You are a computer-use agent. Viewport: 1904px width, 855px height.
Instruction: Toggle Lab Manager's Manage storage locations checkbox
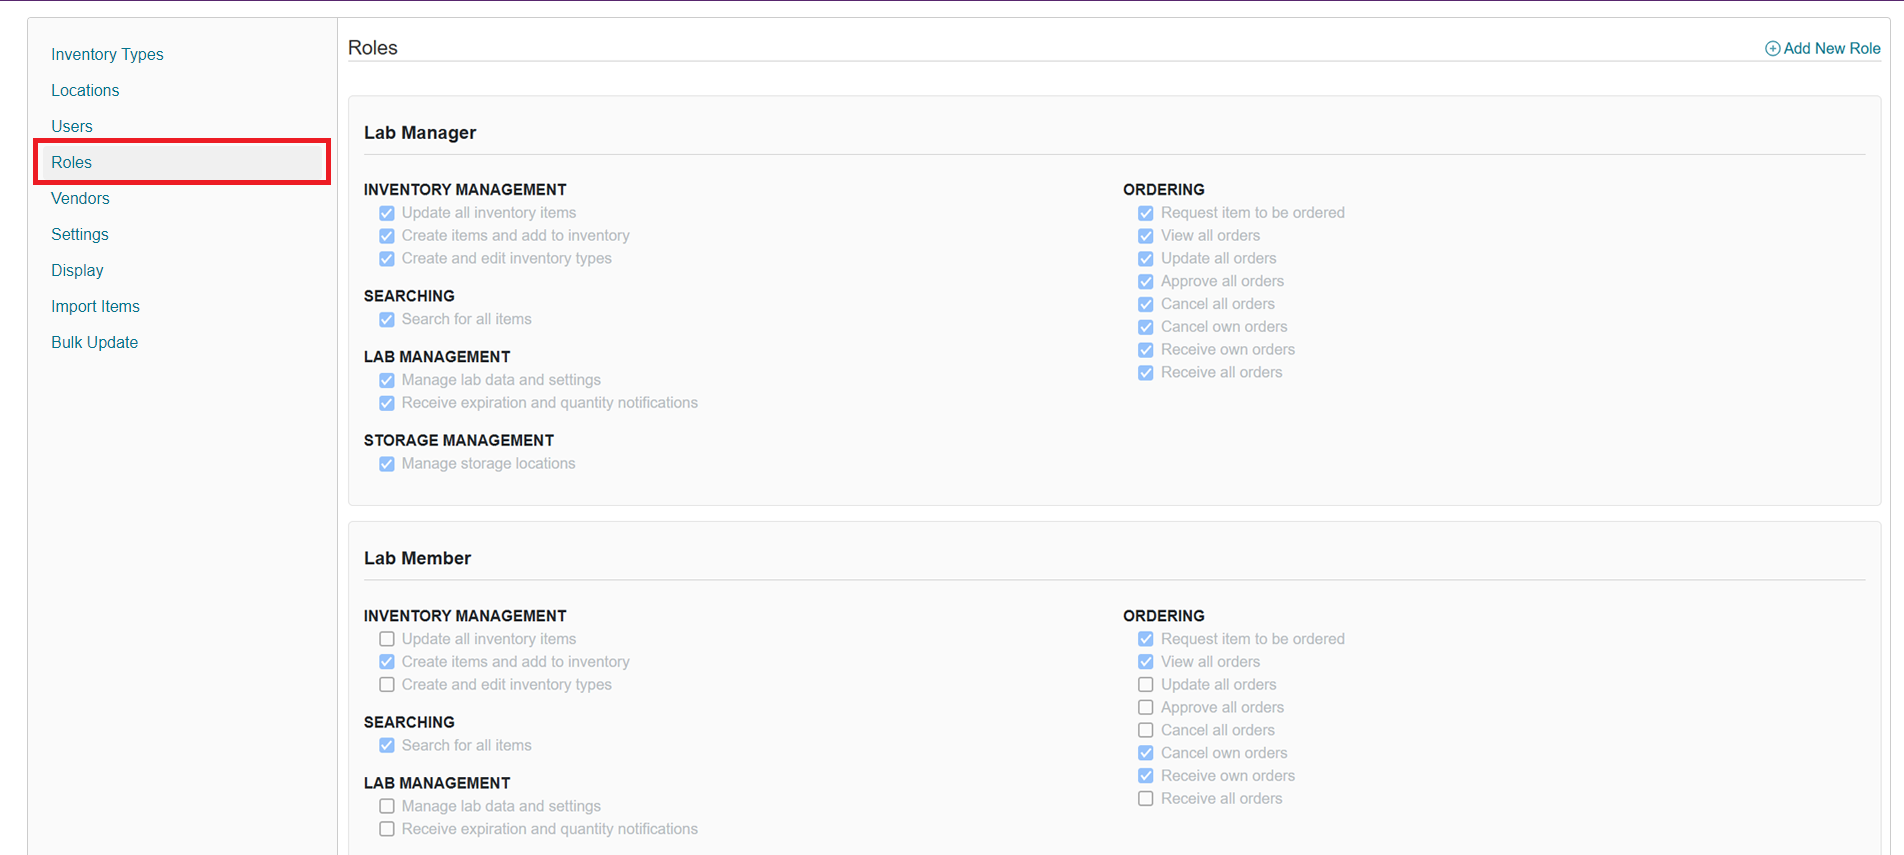387,464
